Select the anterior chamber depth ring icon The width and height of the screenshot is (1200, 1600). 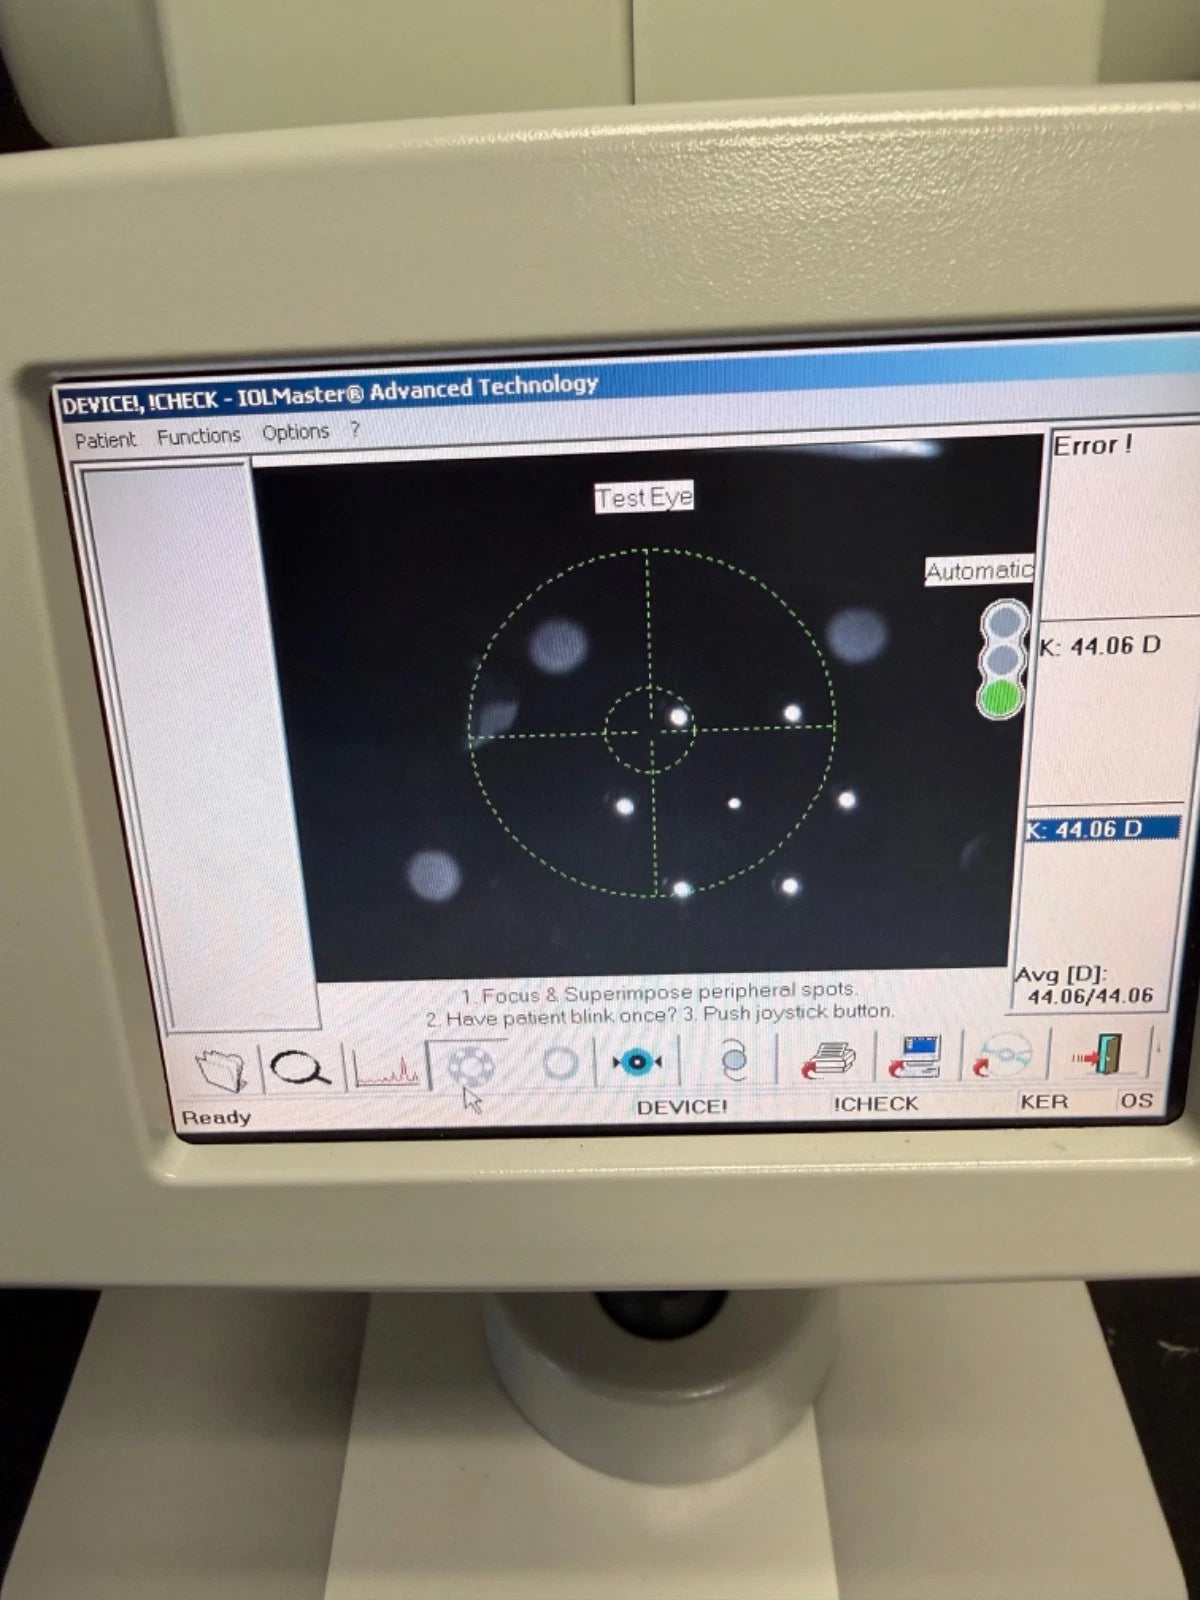(x=559, y=1062)
